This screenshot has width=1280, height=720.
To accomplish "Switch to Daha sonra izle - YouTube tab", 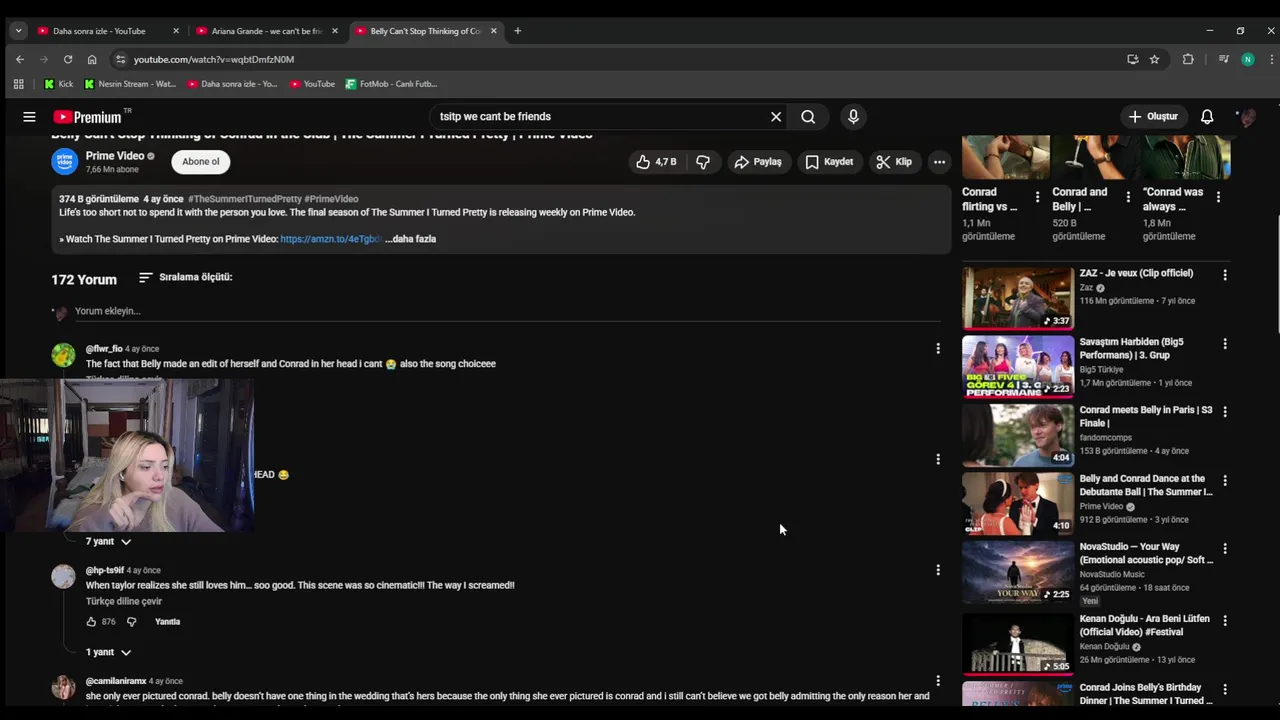I will [99, 31].
